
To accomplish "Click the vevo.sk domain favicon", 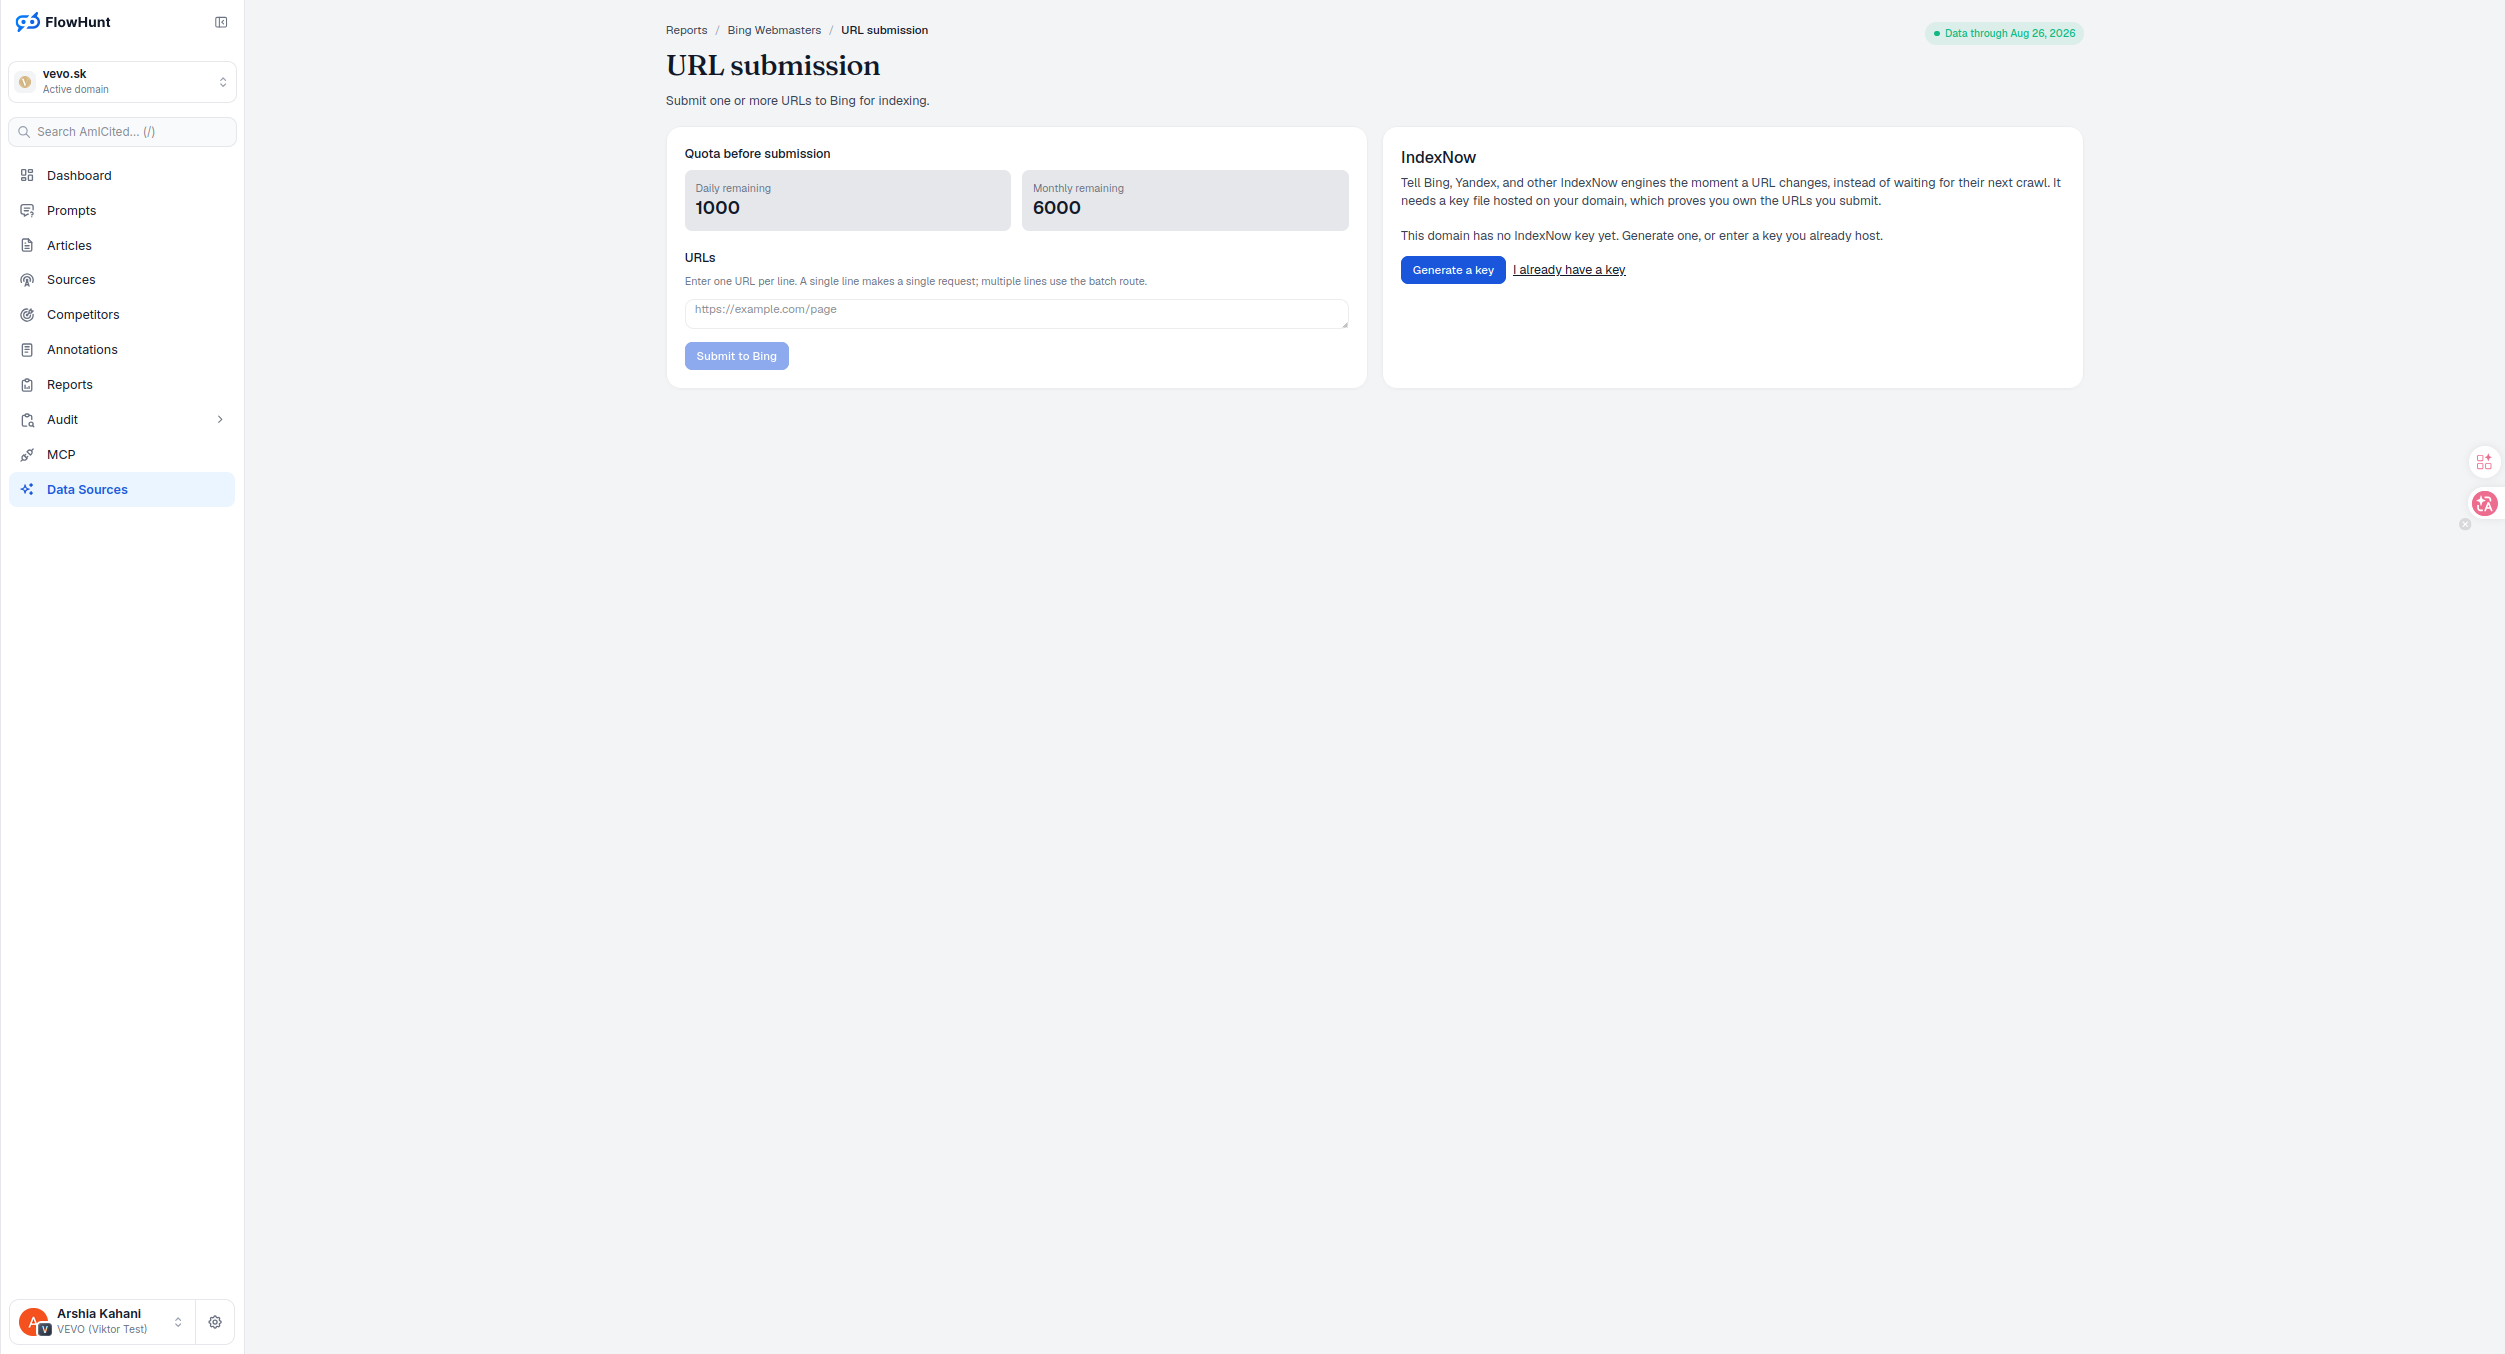I will (x=26, y=82).
